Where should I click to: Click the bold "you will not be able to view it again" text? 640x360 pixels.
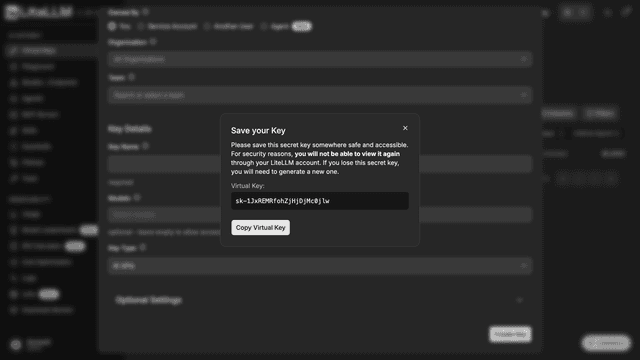(x=347, y=154)
